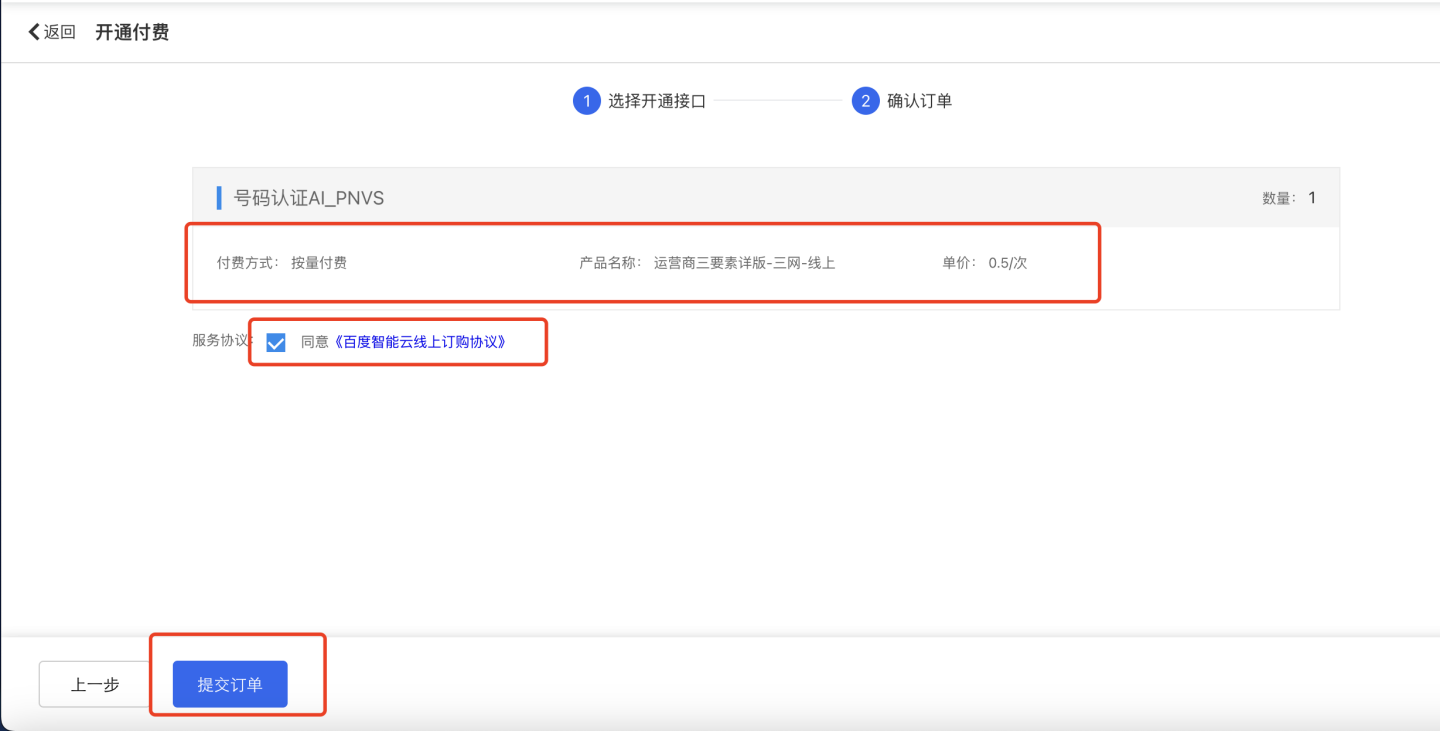Click the 单价 label

pyautogui.click(x=959, y=263)
